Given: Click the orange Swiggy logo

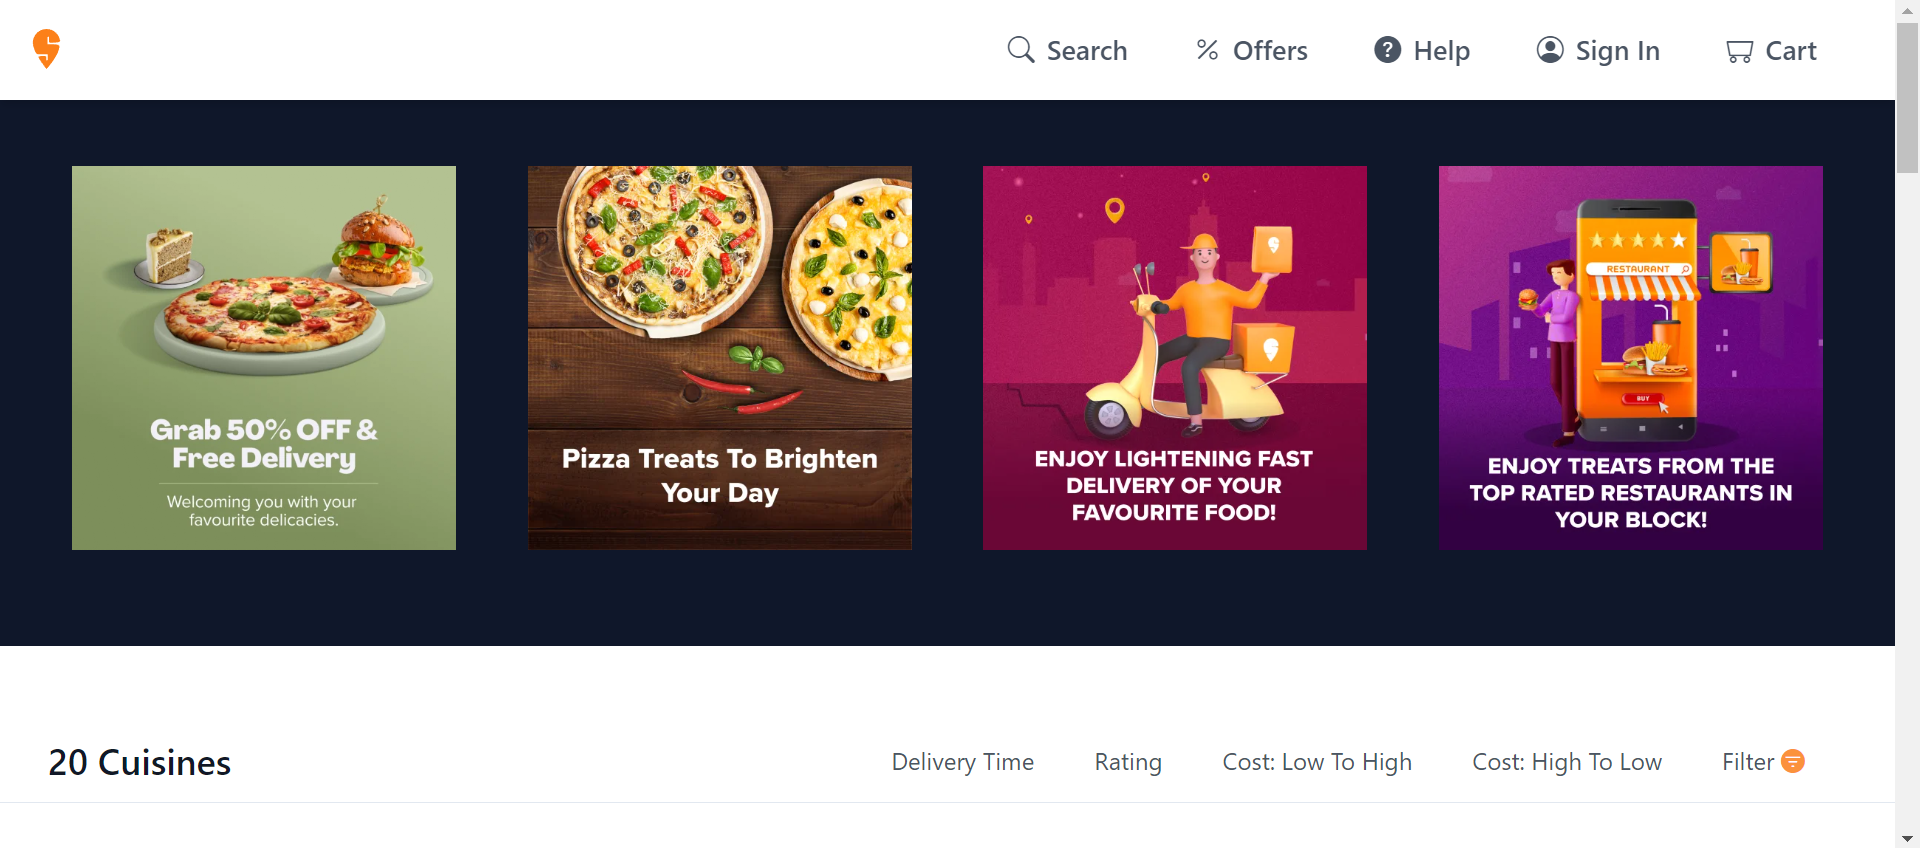Looking at the screenshot, I should (46, 48).
